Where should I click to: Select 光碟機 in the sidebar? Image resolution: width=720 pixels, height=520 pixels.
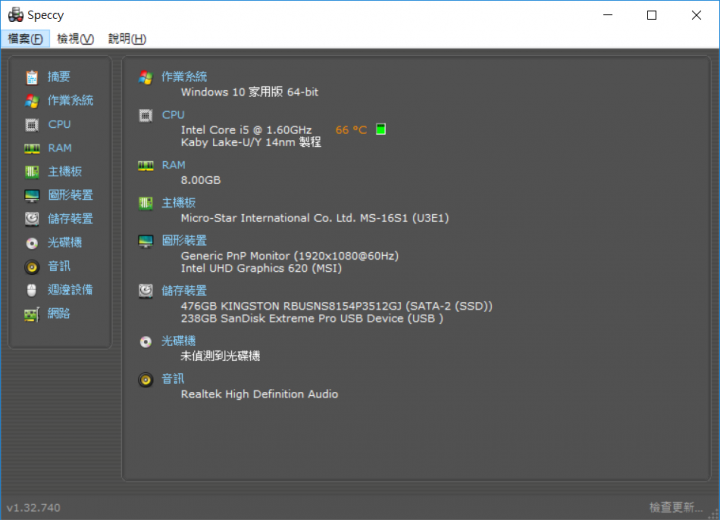point(65,243)
